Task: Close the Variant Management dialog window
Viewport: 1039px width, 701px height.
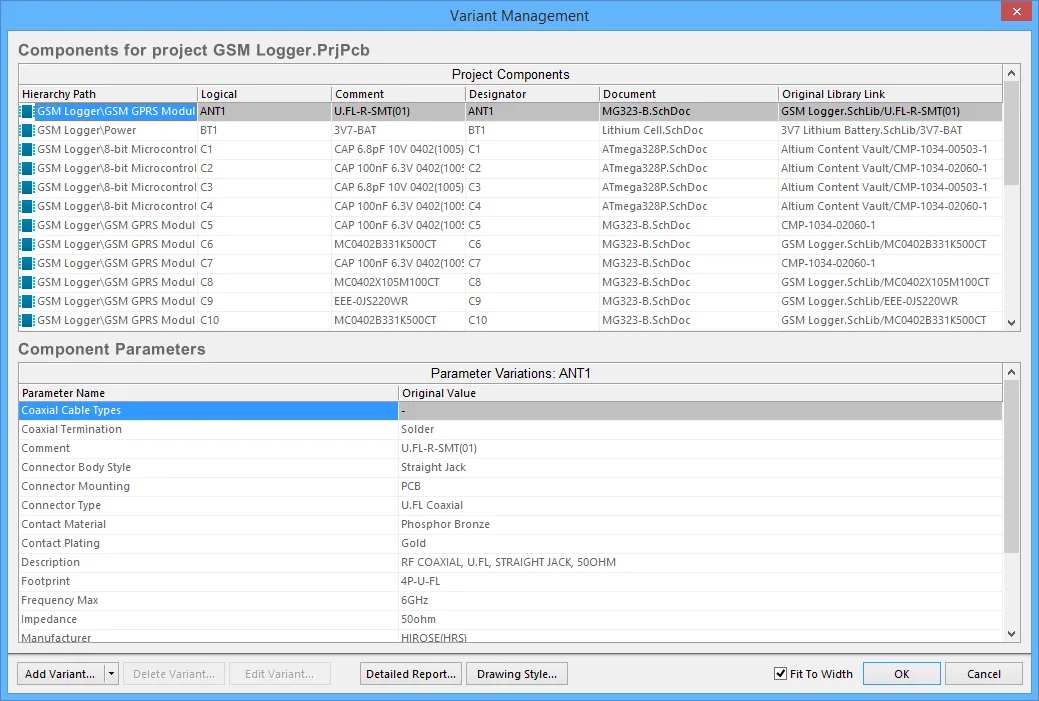Action: pos(1016,13)
